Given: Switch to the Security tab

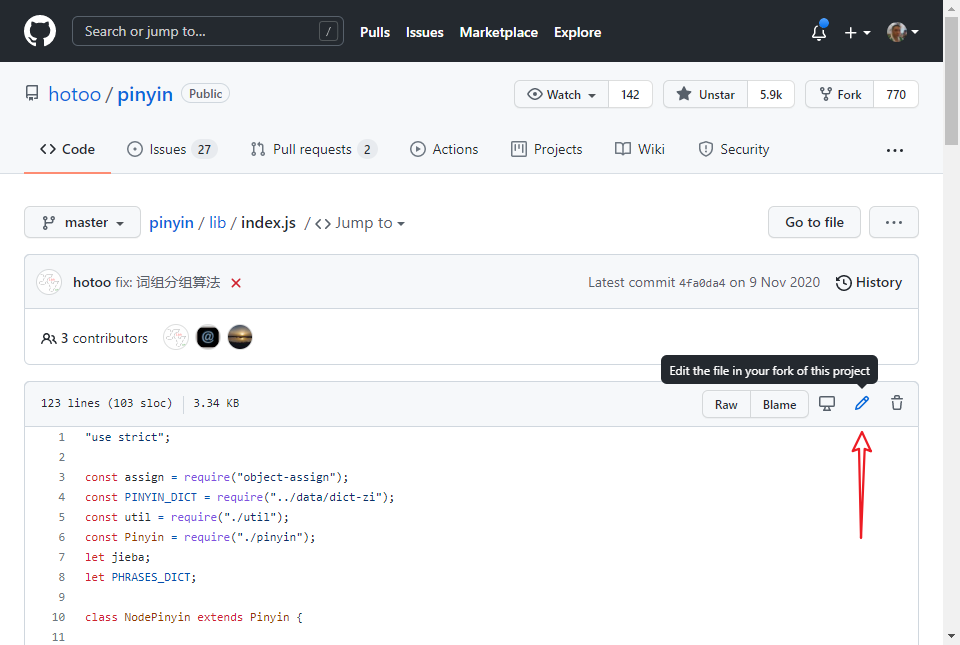Looking at the screenshot, I should click(733, 149).
